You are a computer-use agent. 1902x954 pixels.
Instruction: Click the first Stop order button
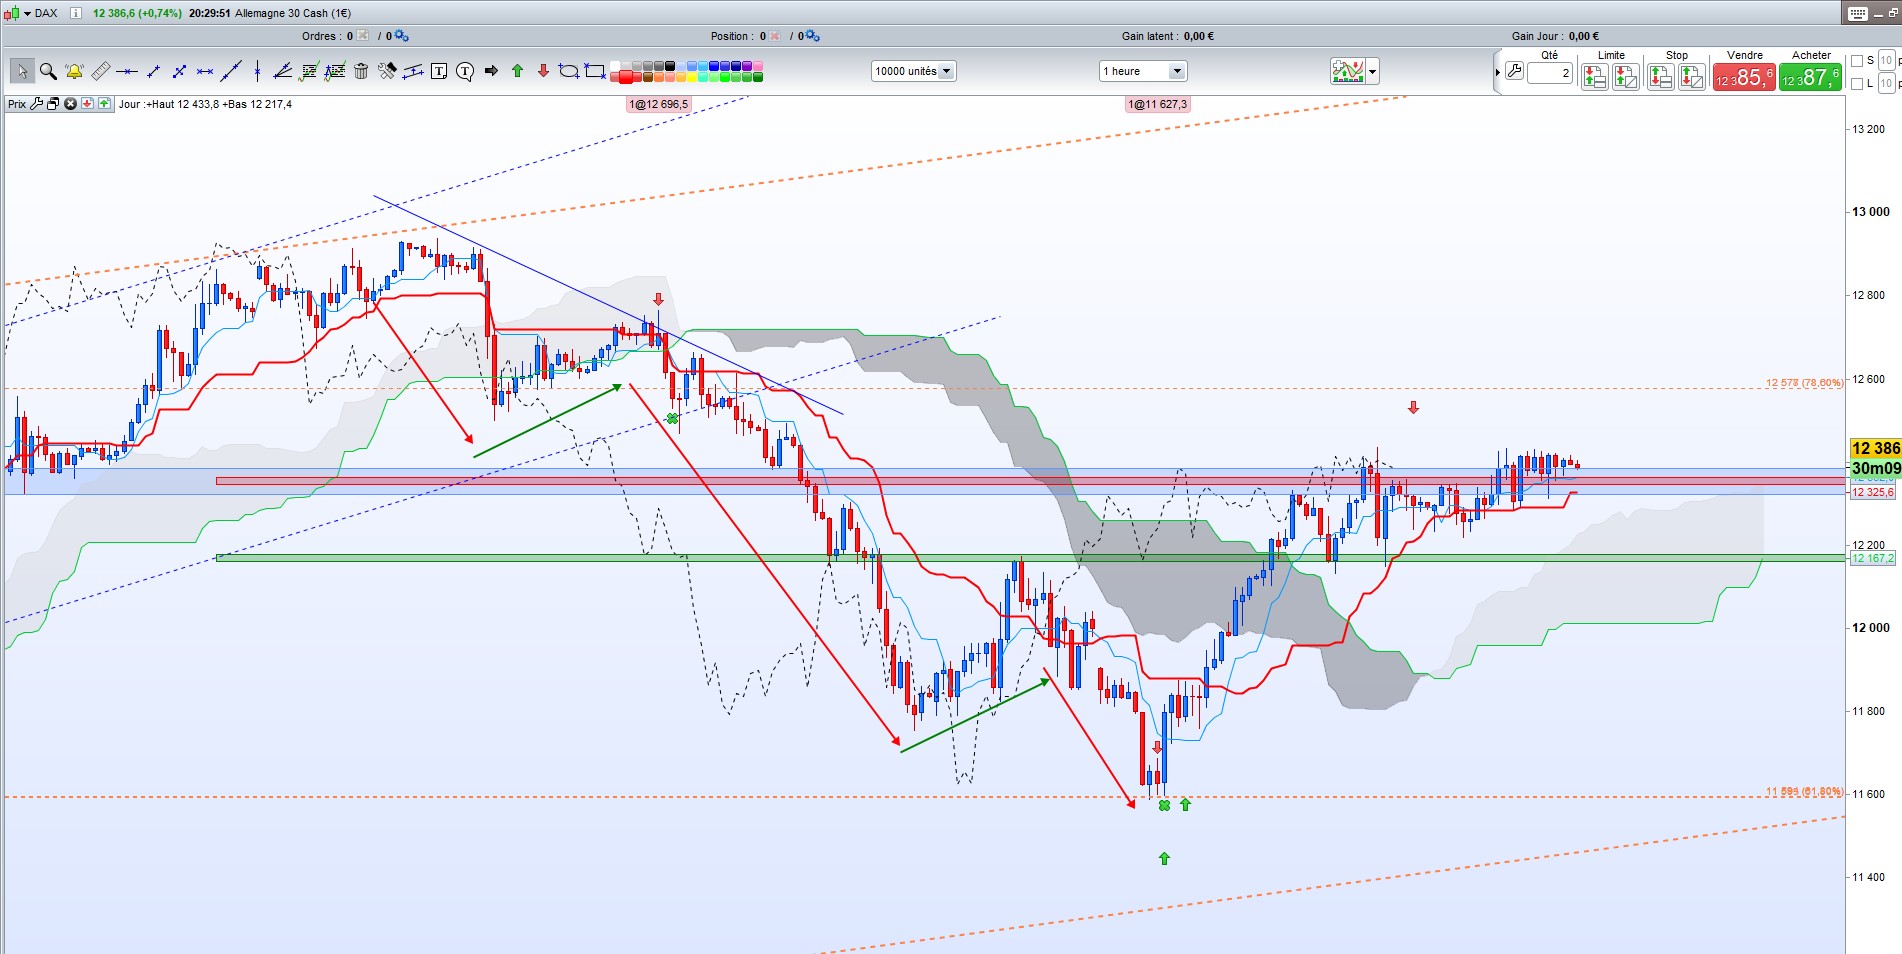pos(1661,77)
